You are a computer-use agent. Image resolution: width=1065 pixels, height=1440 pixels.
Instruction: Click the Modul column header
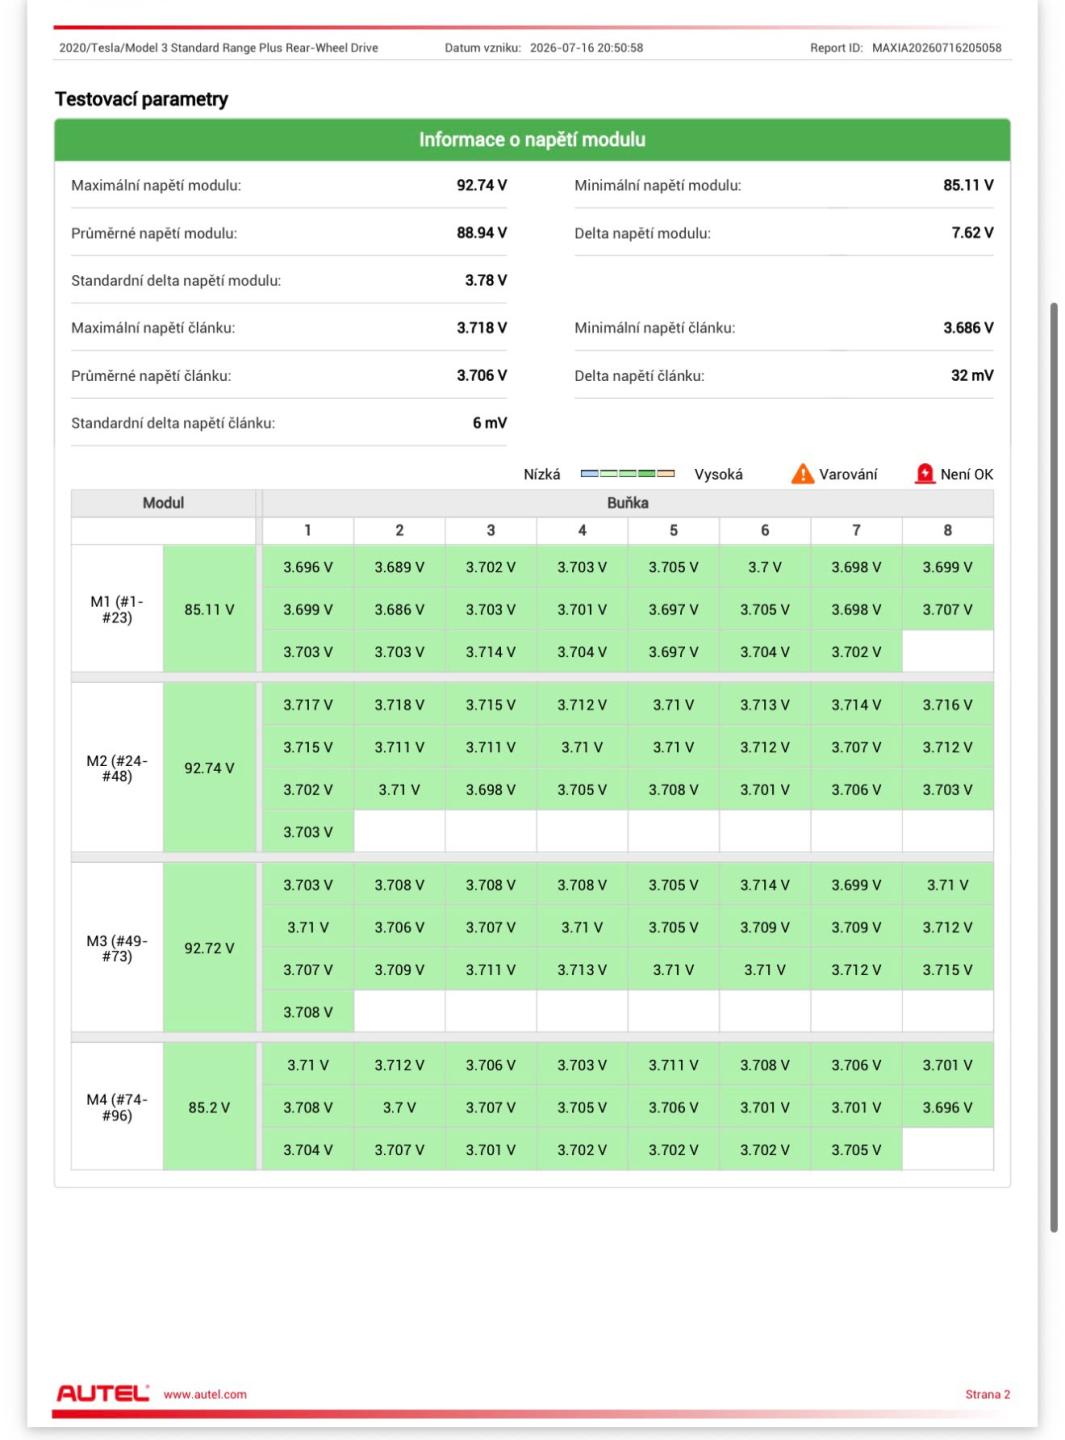tap(163, 503)
